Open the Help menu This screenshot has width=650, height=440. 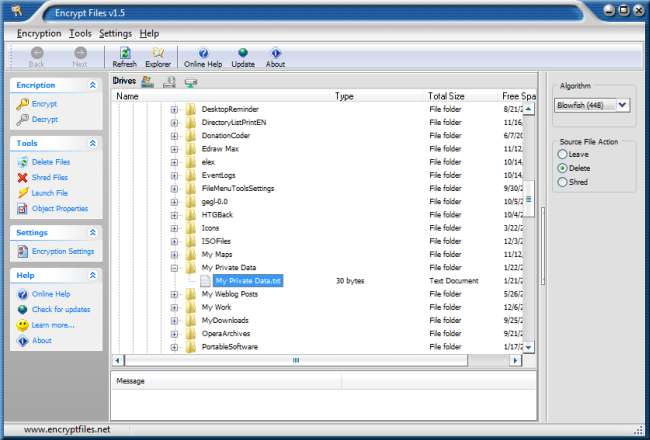tap(149, 34)
